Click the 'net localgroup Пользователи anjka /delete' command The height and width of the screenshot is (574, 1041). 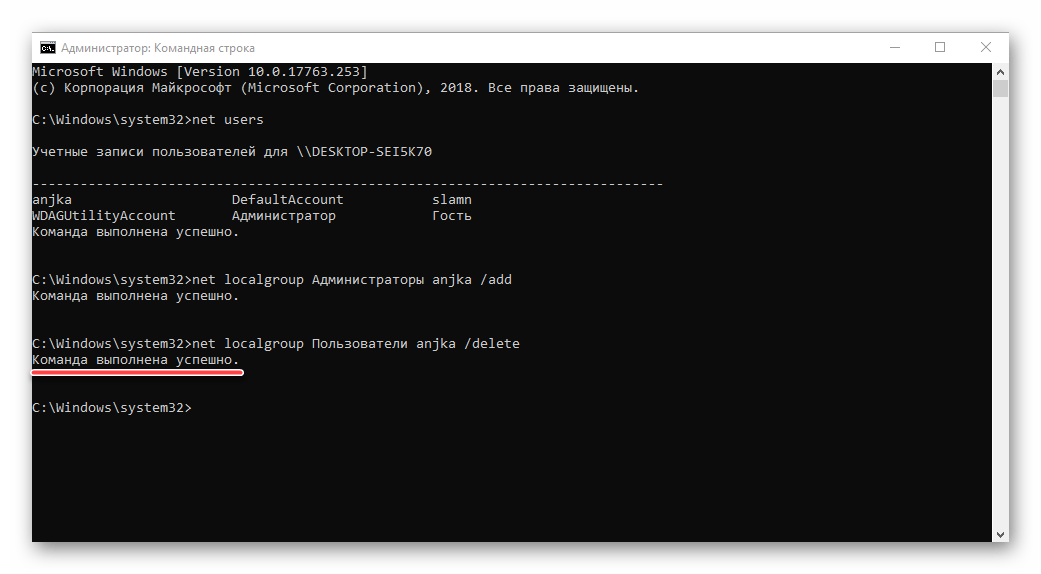pos(356,344)
